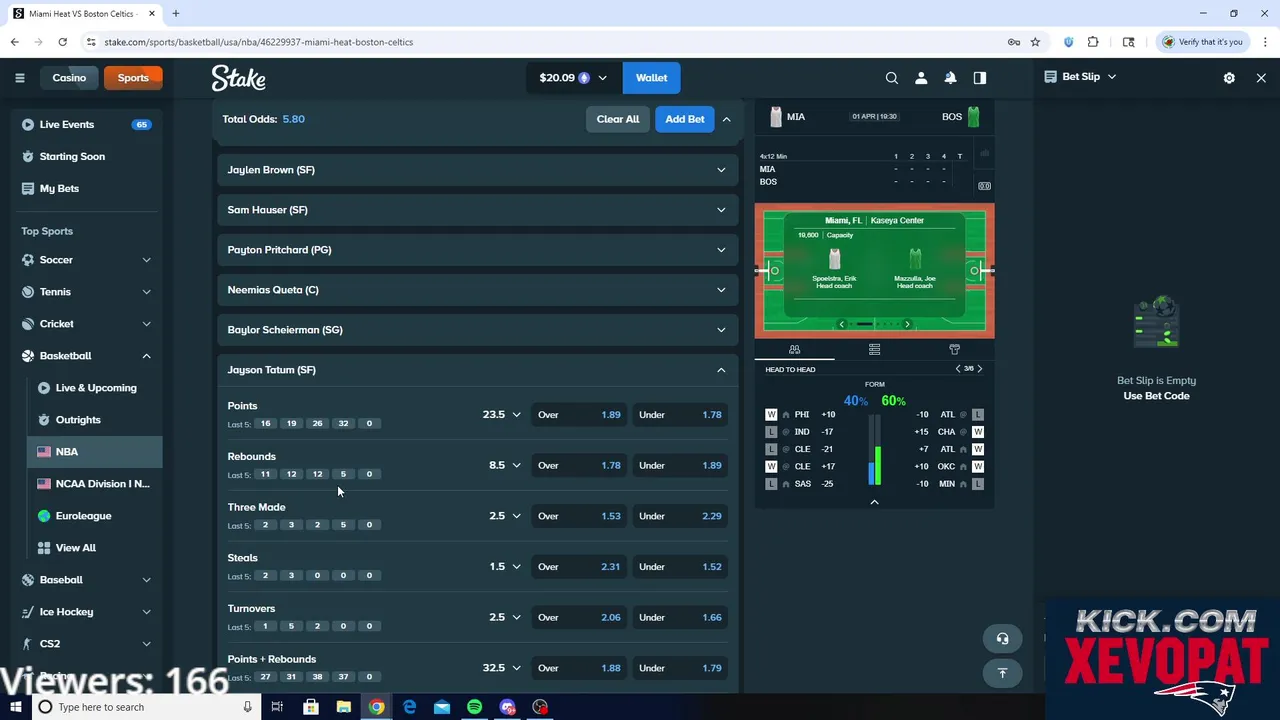Viewport: 1280px width, 720px height.
Task: Select Rebounds Under 1.89 odds
Action: point(680,465)
